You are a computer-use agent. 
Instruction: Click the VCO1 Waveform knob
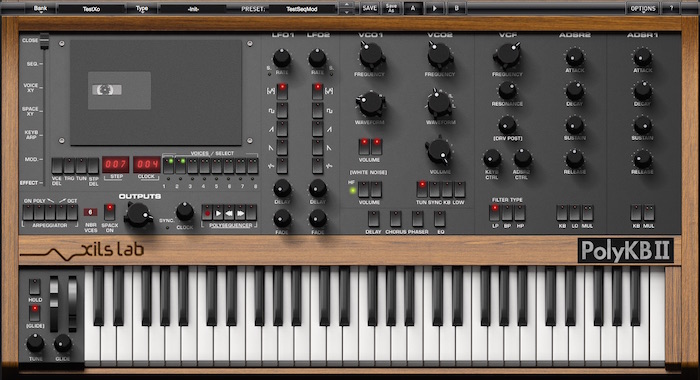click(x=371, y=104)
